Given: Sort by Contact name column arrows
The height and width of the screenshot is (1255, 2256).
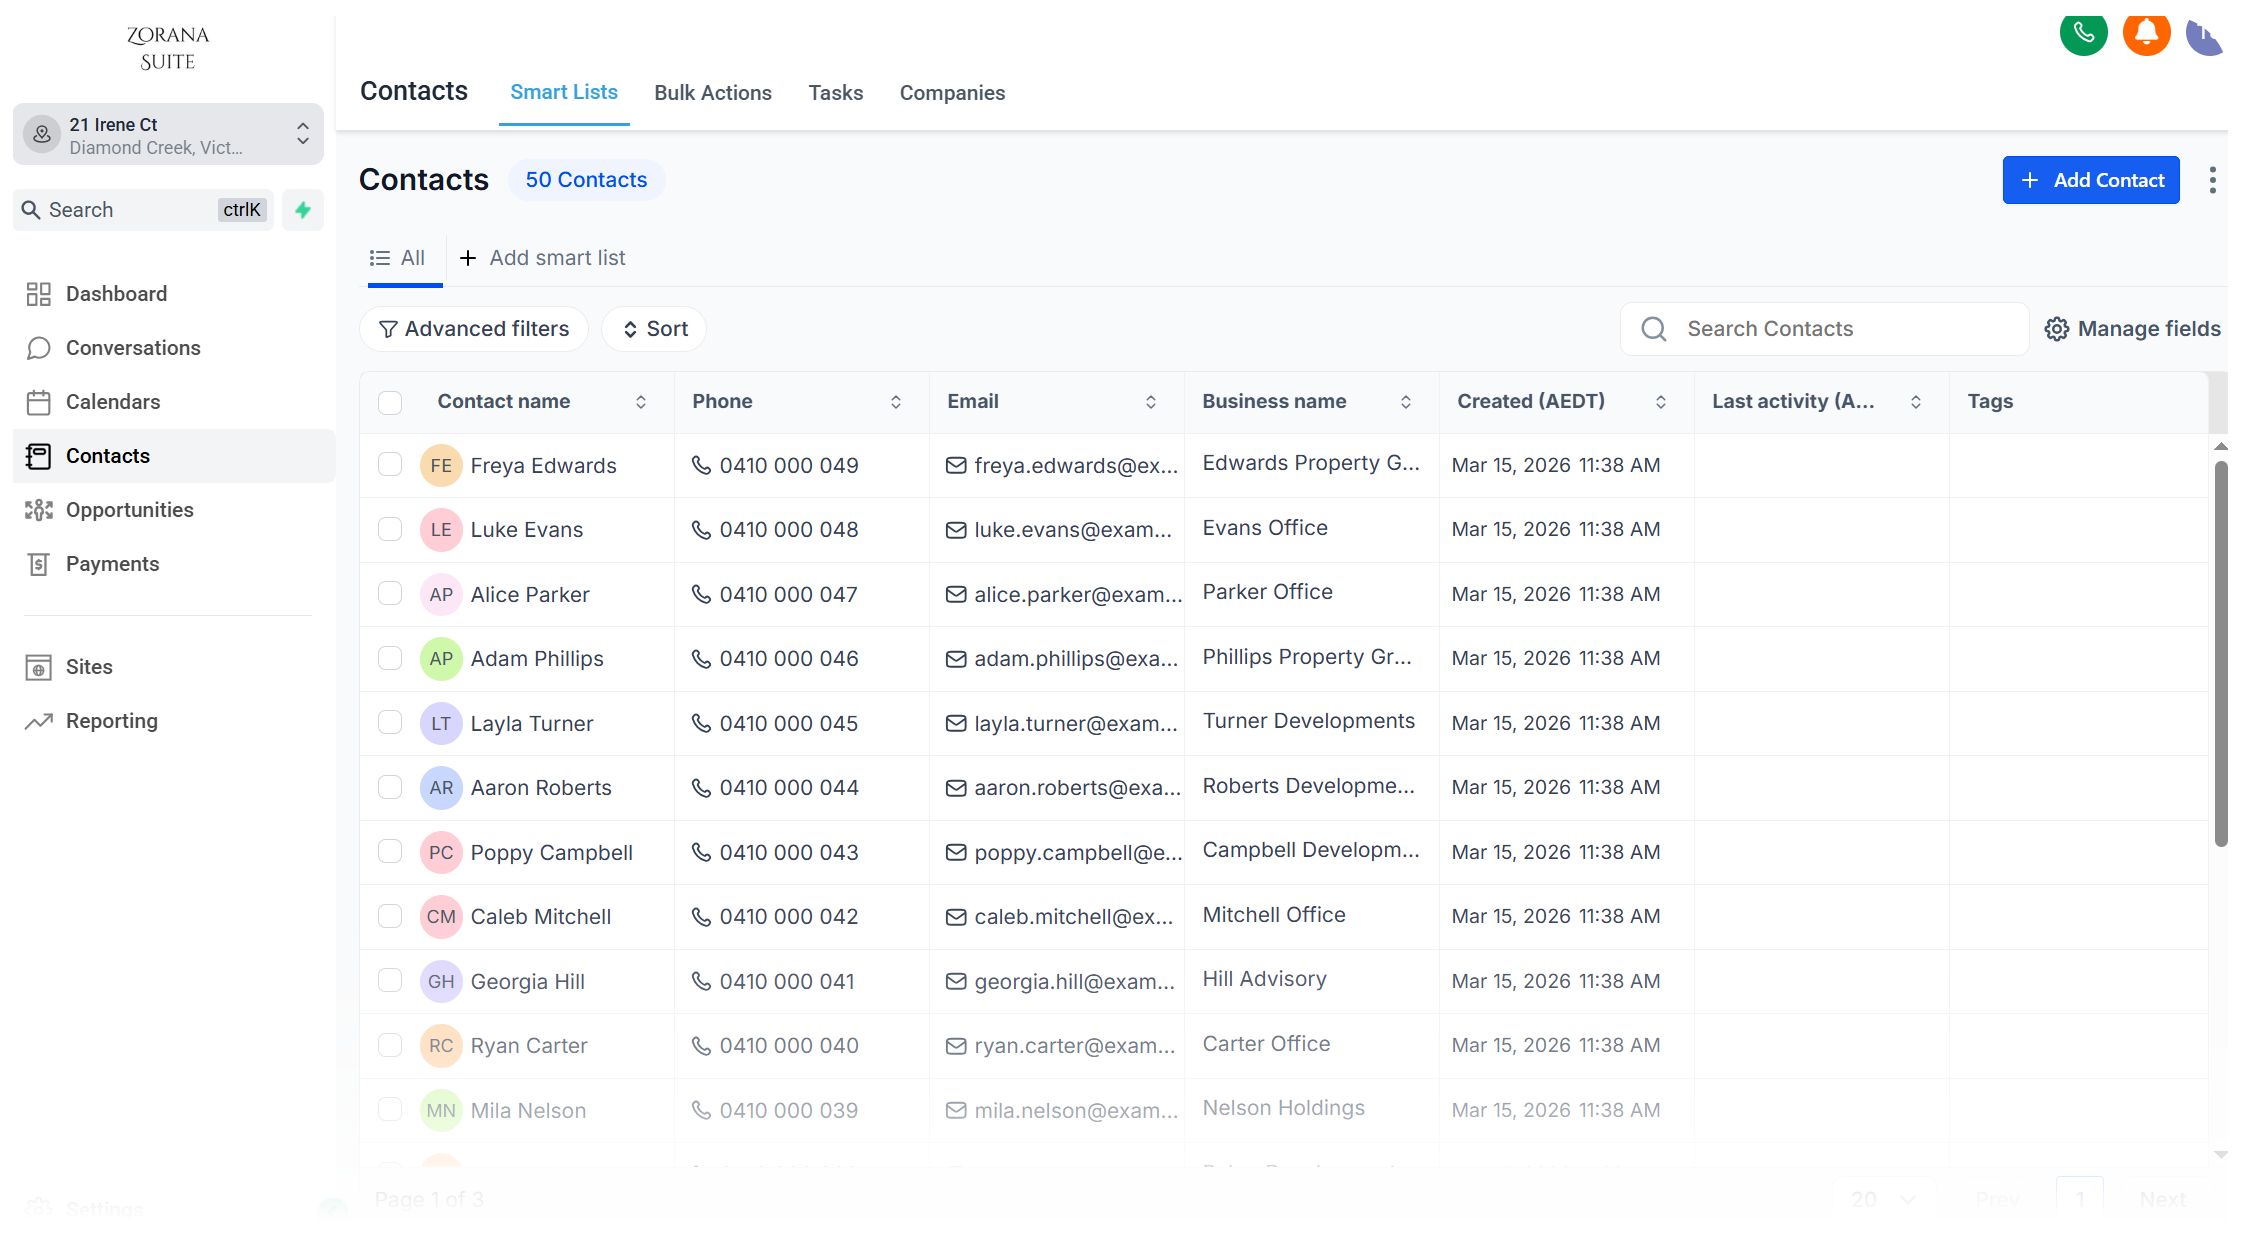Looking at the screenshot, I should (x=641, y=402).
